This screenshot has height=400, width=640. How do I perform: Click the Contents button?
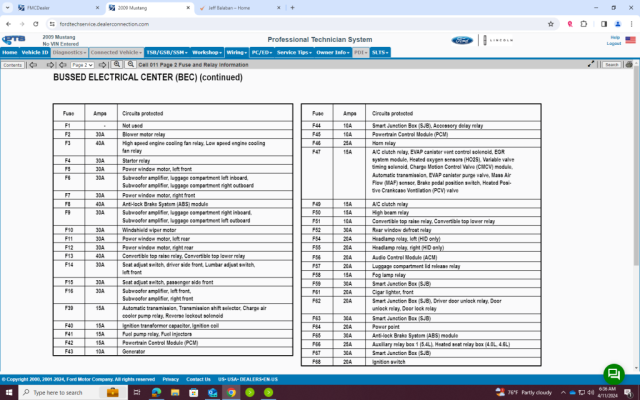13,65
